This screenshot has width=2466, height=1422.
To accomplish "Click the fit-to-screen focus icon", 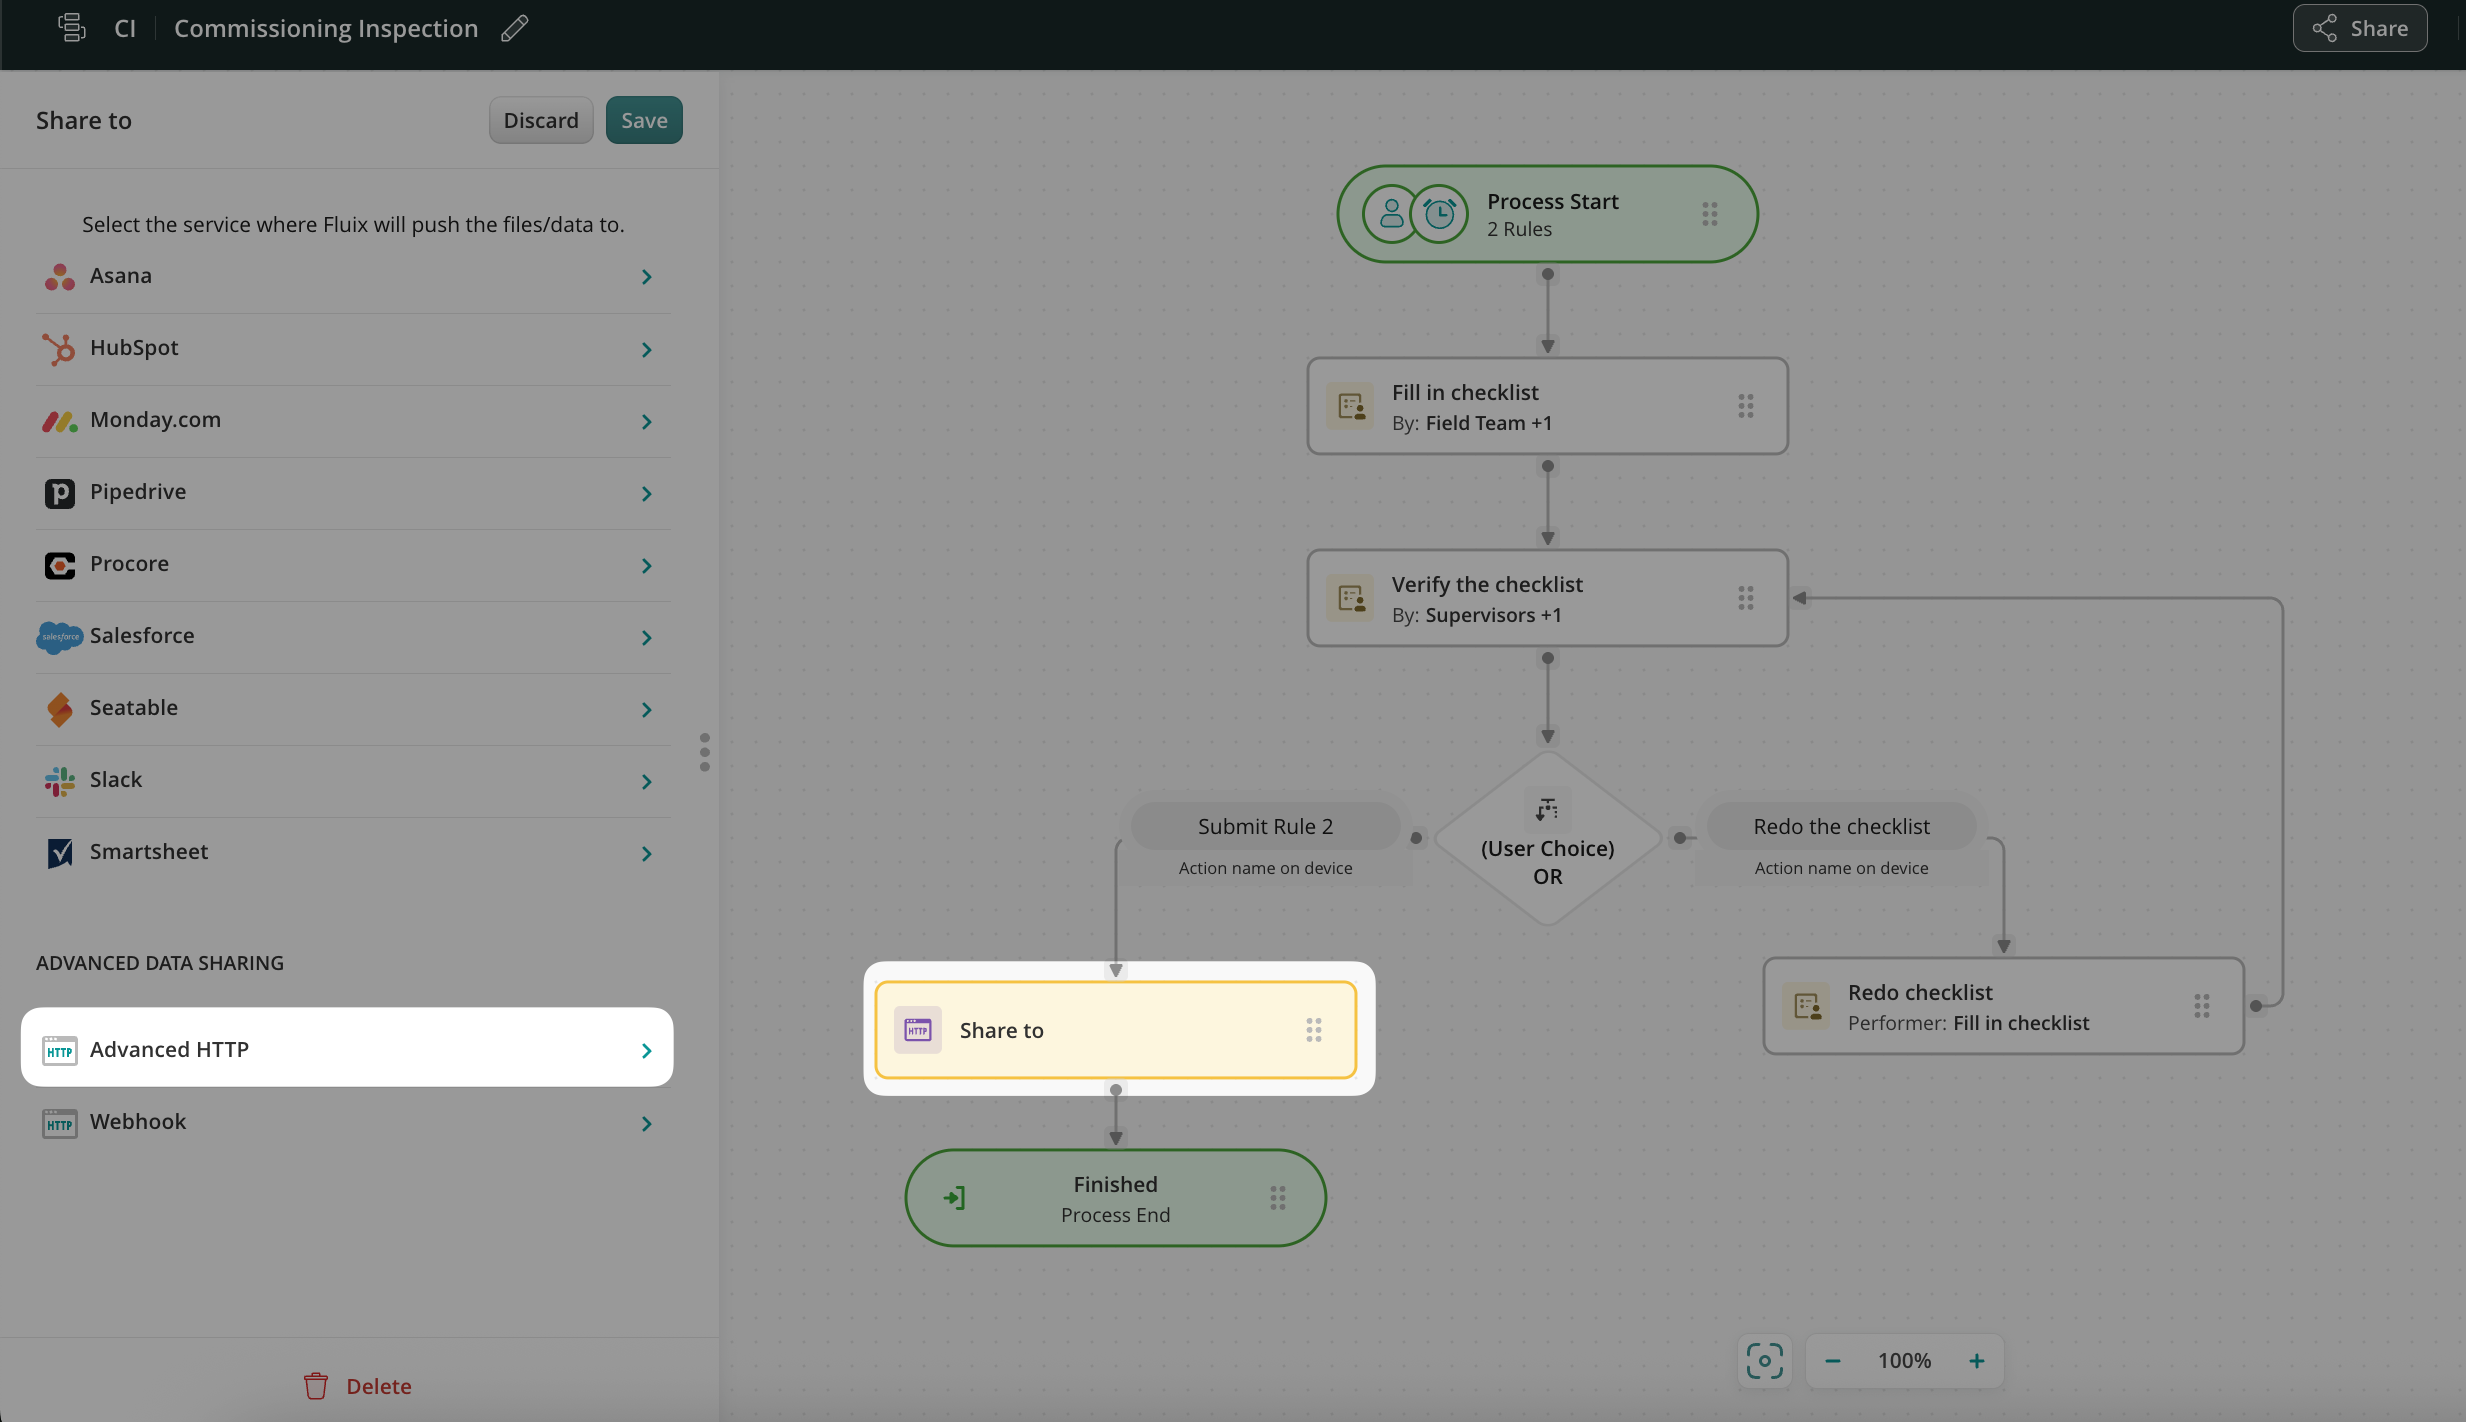I will click(1764, 1360).
